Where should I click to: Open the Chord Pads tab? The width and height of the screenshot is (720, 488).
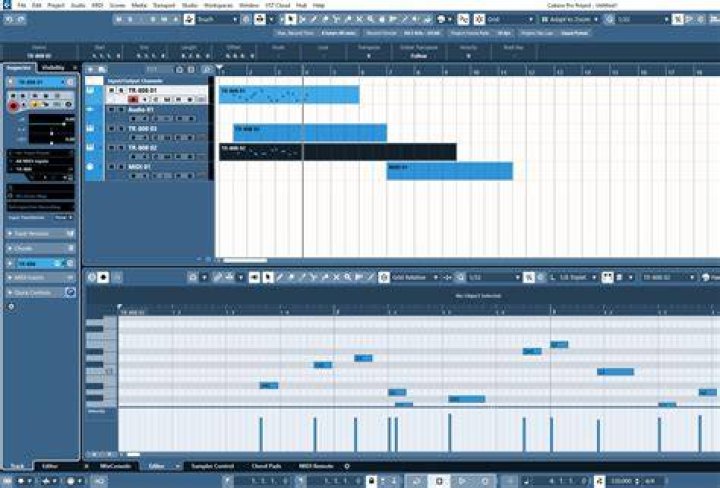click(266, 466)
